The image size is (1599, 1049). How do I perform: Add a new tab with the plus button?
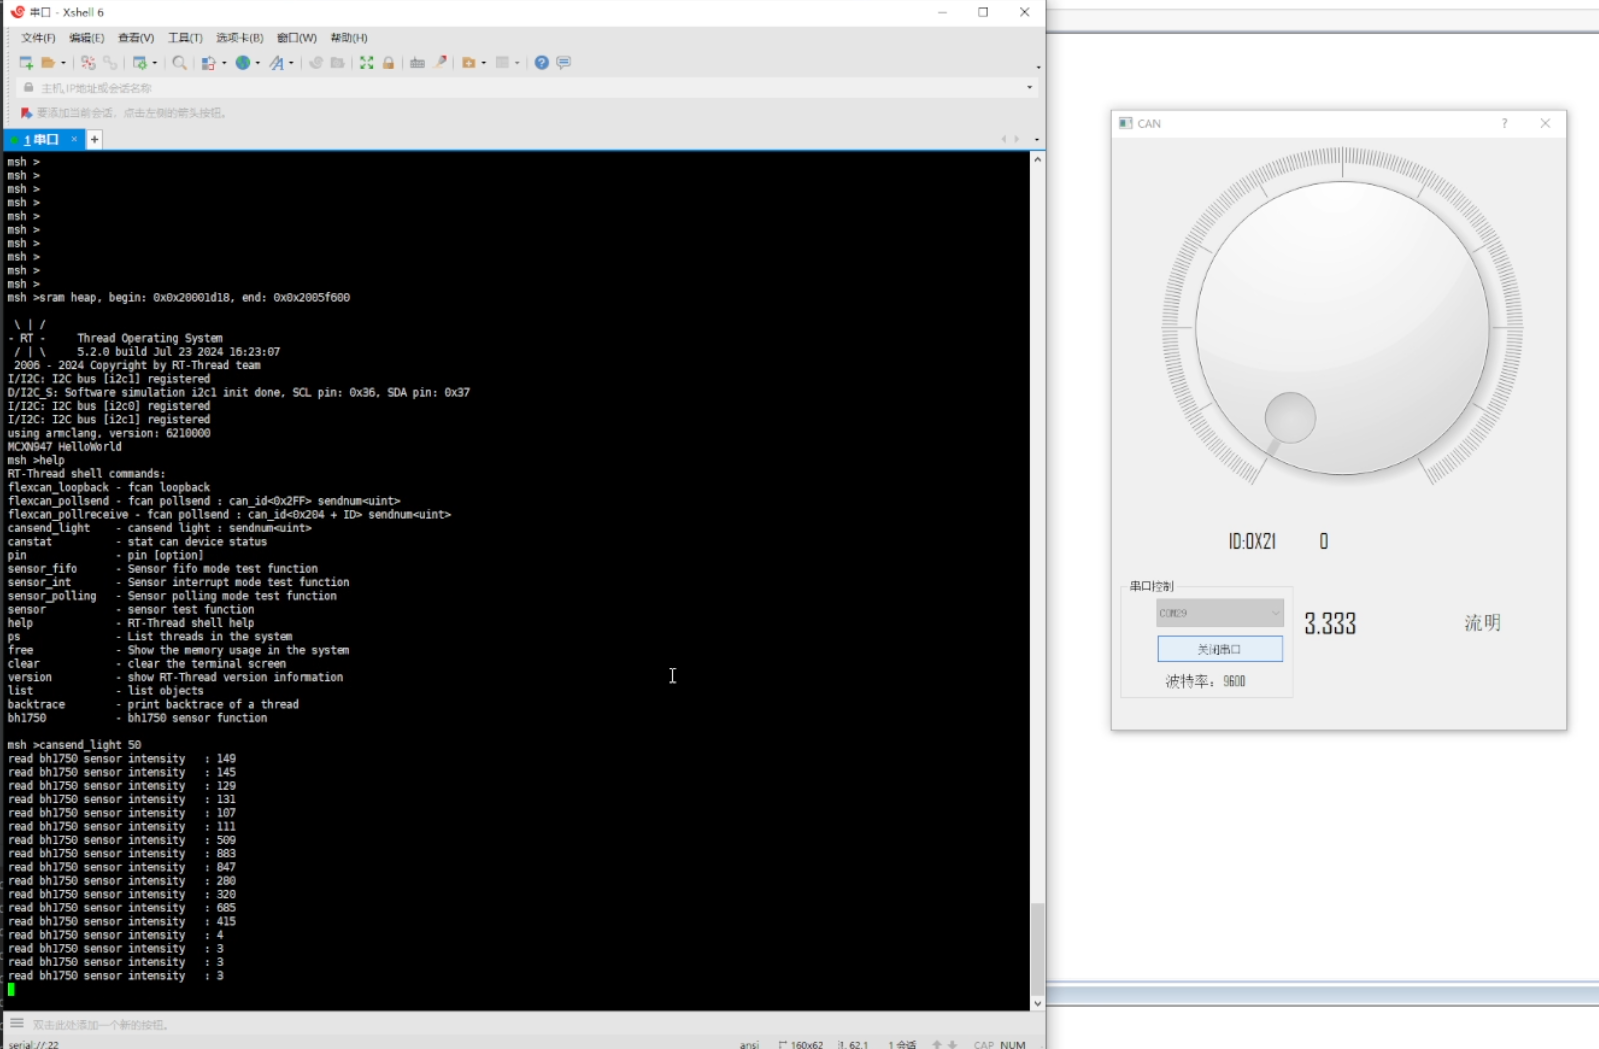pyautogui.click(x=94, y=140)
